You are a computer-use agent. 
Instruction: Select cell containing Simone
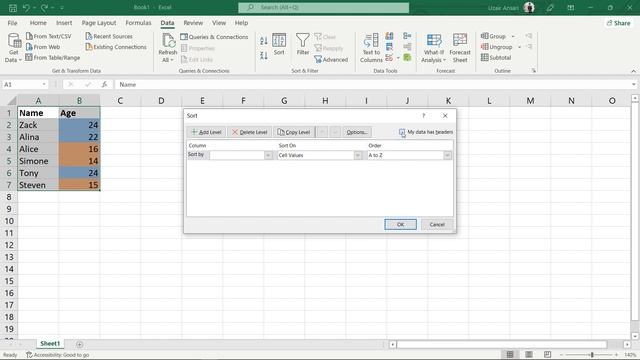pyautogui.click(x=38, y=161)
